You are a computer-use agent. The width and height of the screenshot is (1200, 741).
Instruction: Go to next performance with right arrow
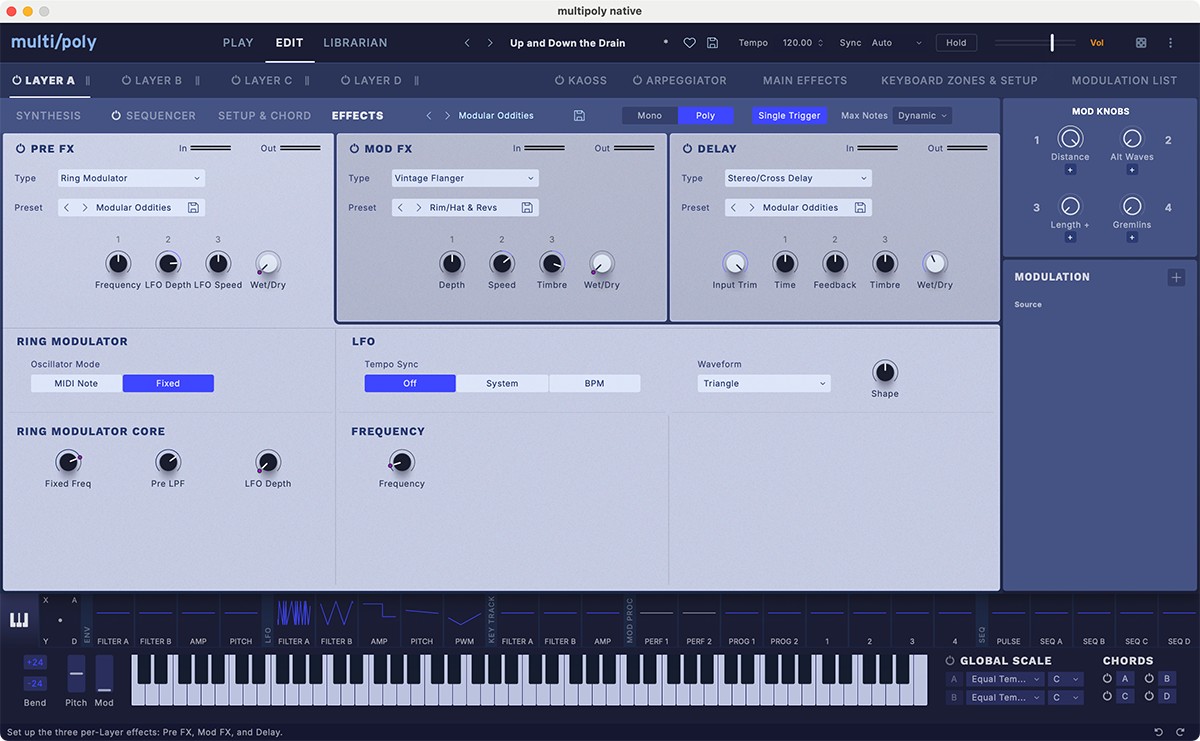pos(490,43)
